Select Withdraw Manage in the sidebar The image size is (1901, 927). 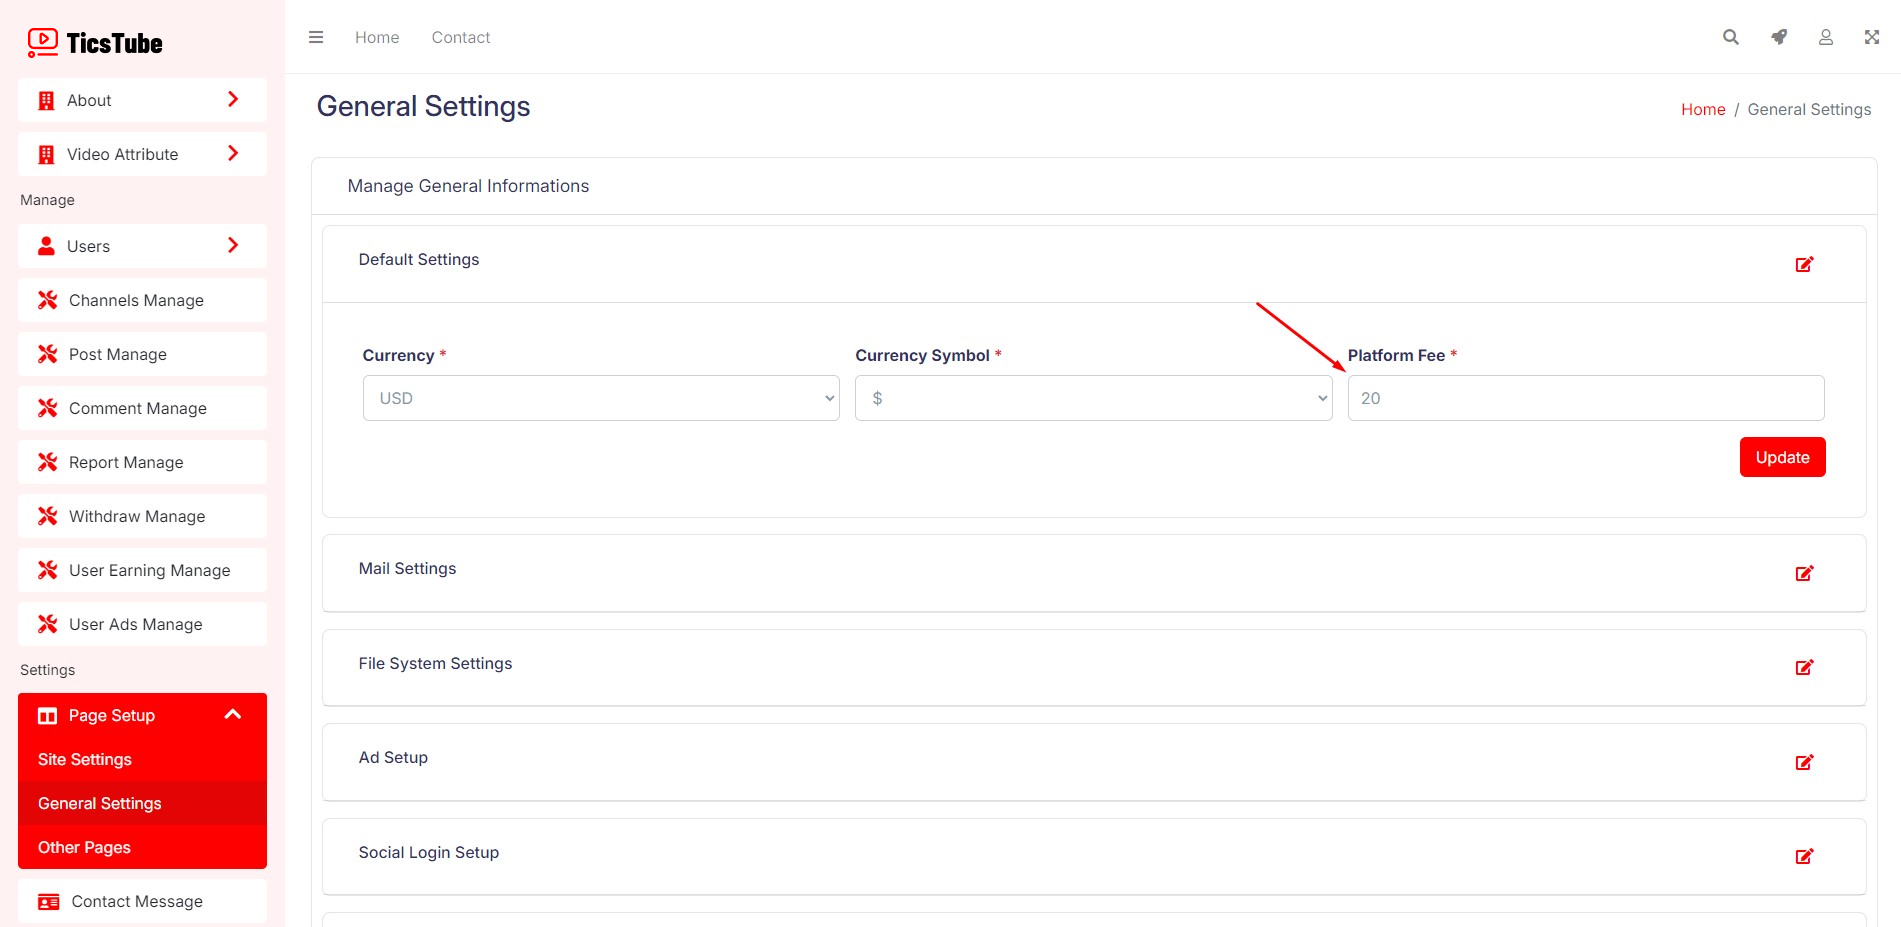(x=137, y=516)
